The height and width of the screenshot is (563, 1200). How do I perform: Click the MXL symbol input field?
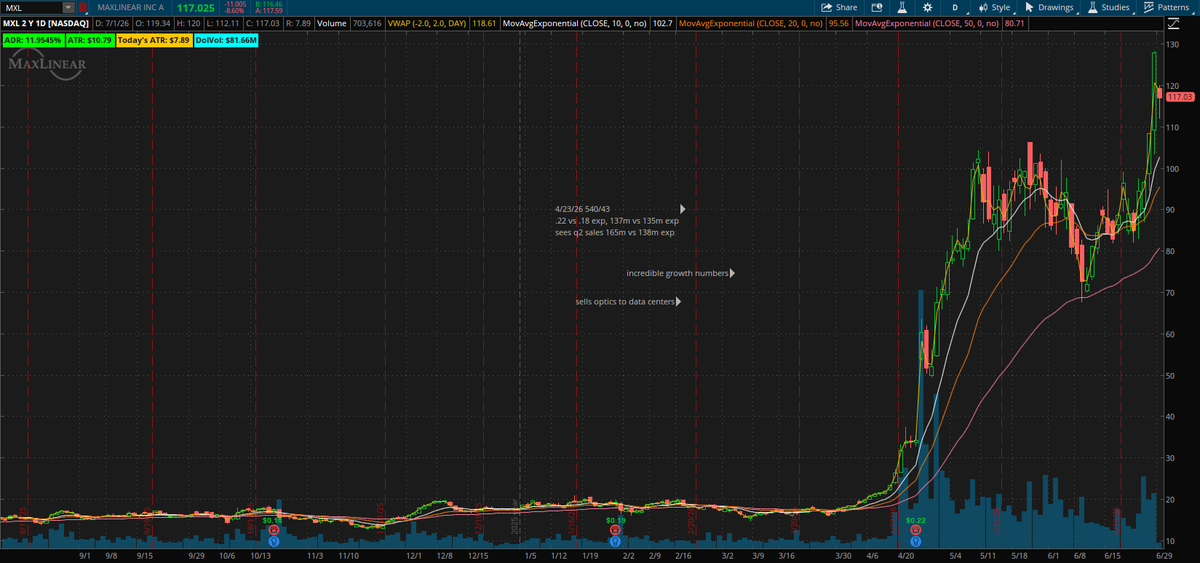coord(33,7)
